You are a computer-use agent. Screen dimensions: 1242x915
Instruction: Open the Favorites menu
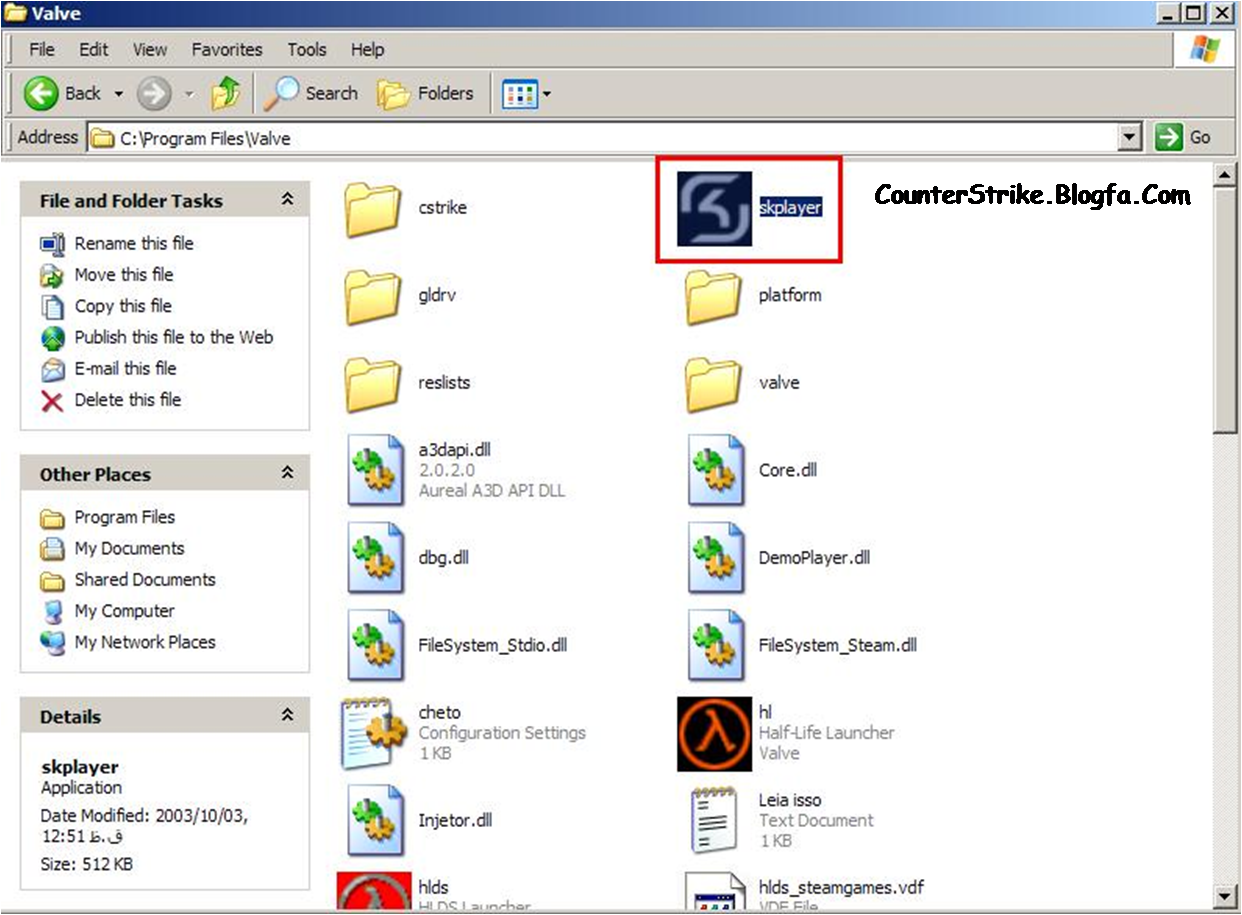tap(227, 49)
